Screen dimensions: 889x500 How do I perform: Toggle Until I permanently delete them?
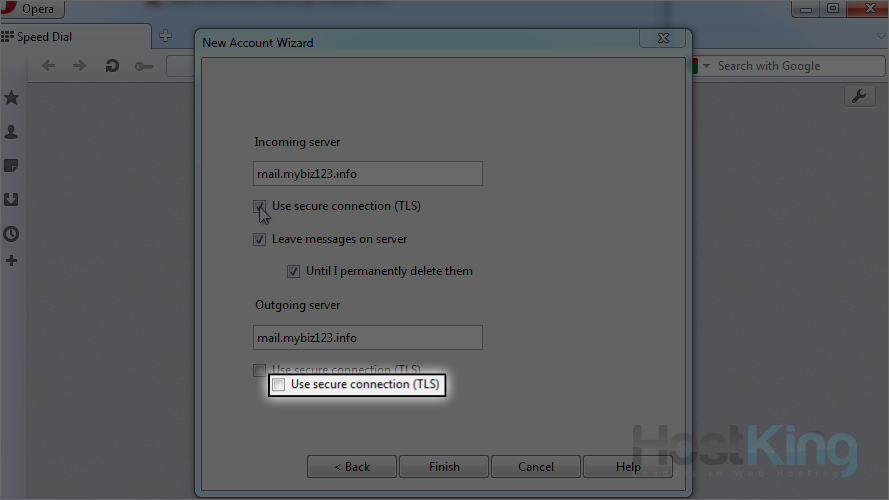coord(293,271)
